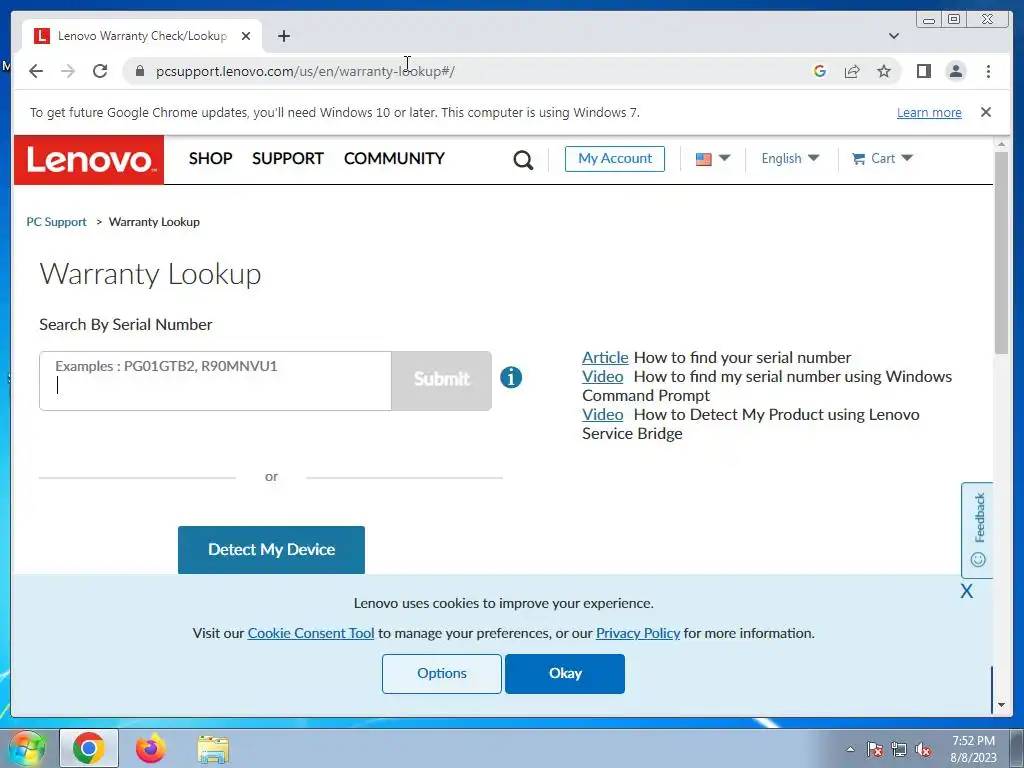1024x768 pixels.
Task: Open the Privacy Policy link
Action: (x=638, y=633)
